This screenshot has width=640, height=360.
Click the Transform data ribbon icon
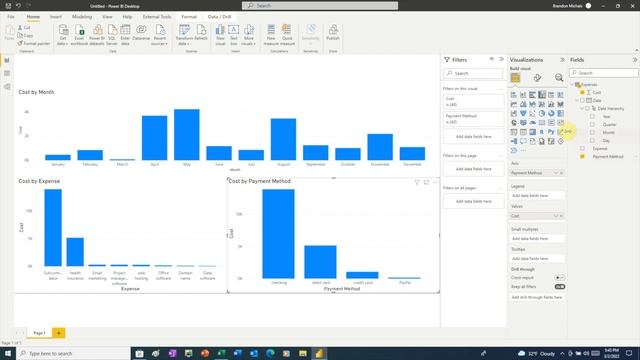tap(184, 35)
